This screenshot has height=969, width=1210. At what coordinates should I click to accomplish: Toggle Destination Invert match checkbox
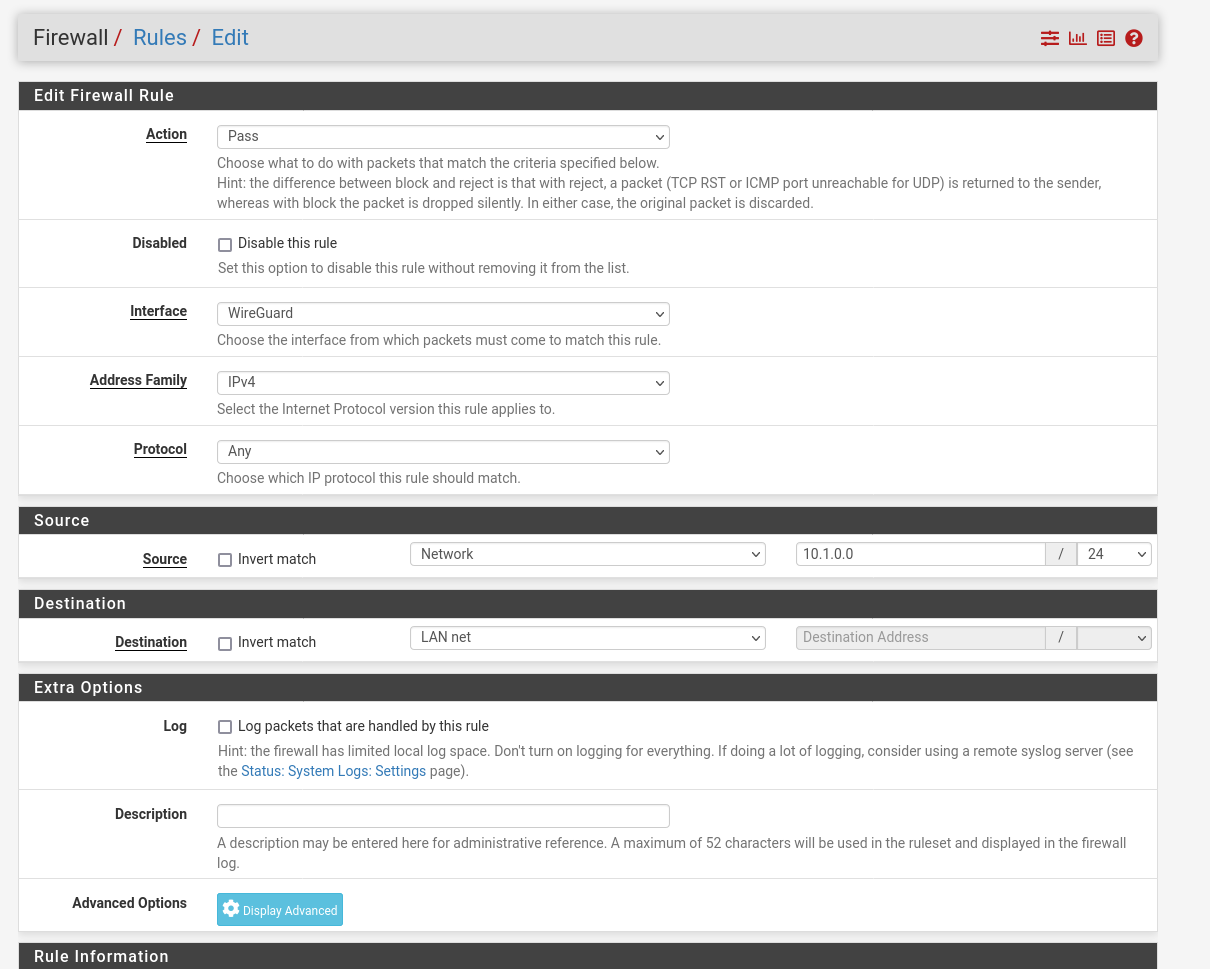pos(225,643)
